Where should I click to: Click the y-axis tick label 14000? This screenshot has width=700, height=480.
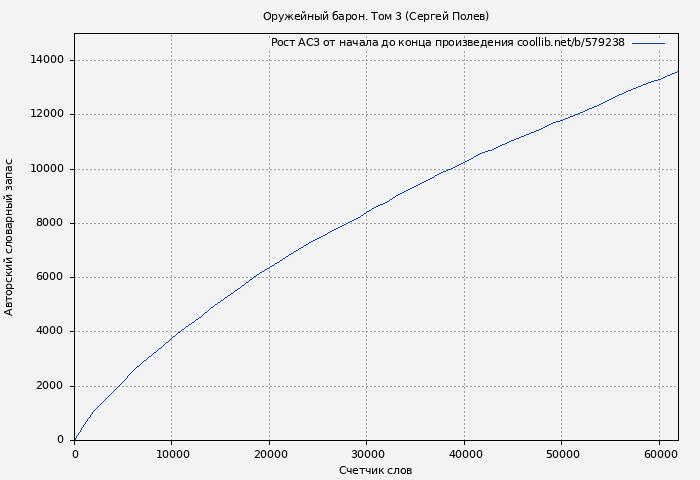coord(48,60)
